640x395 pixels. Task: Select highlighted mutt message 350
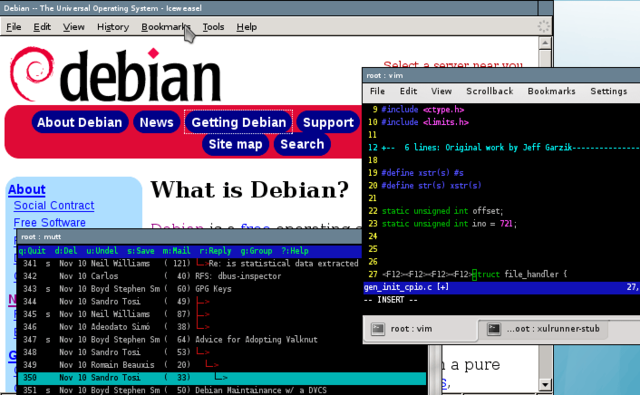222,377
